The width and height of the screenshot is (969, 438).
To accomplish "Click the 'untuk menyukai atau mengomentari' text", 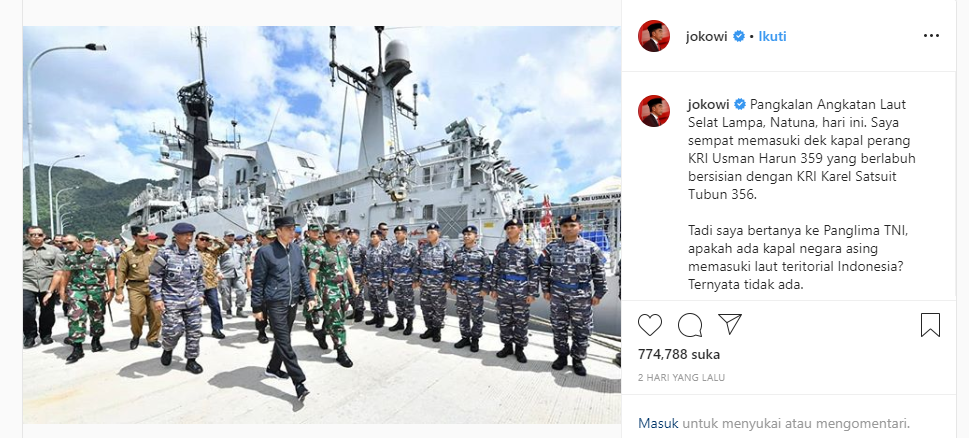I will 796,424.
